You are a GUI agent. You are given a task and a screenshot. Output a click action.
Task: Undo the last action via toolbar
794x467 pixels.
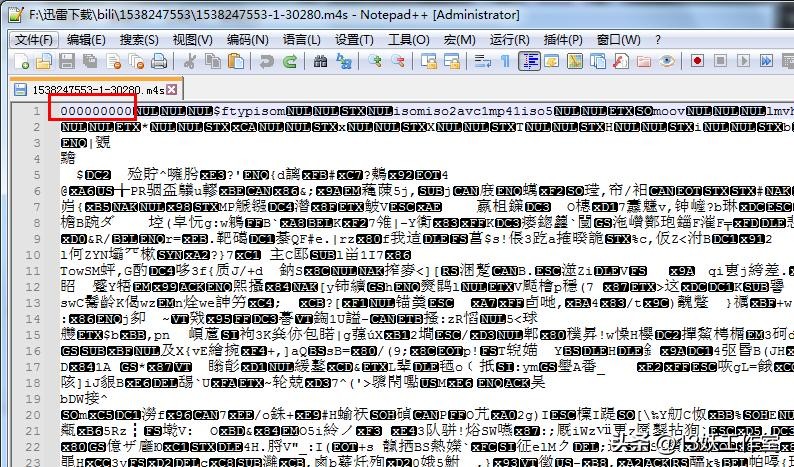(262, 62)
